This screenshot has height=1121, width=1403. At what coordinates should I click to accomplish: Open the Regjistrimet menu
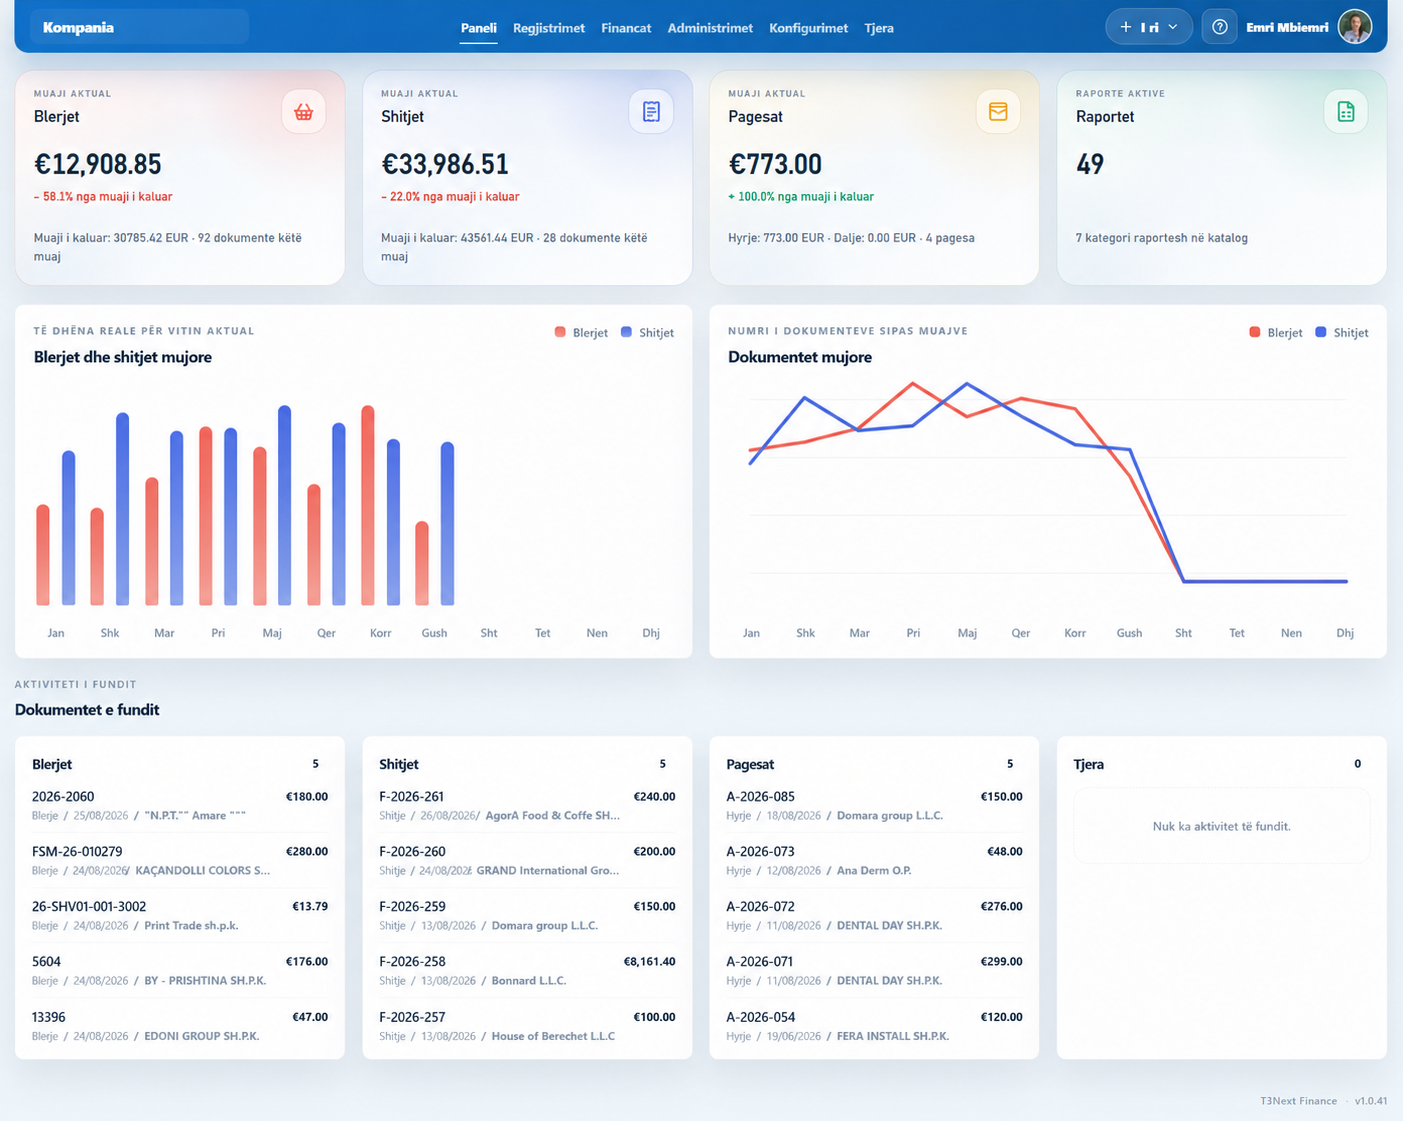pyautogui.click(x=549, y=28)
